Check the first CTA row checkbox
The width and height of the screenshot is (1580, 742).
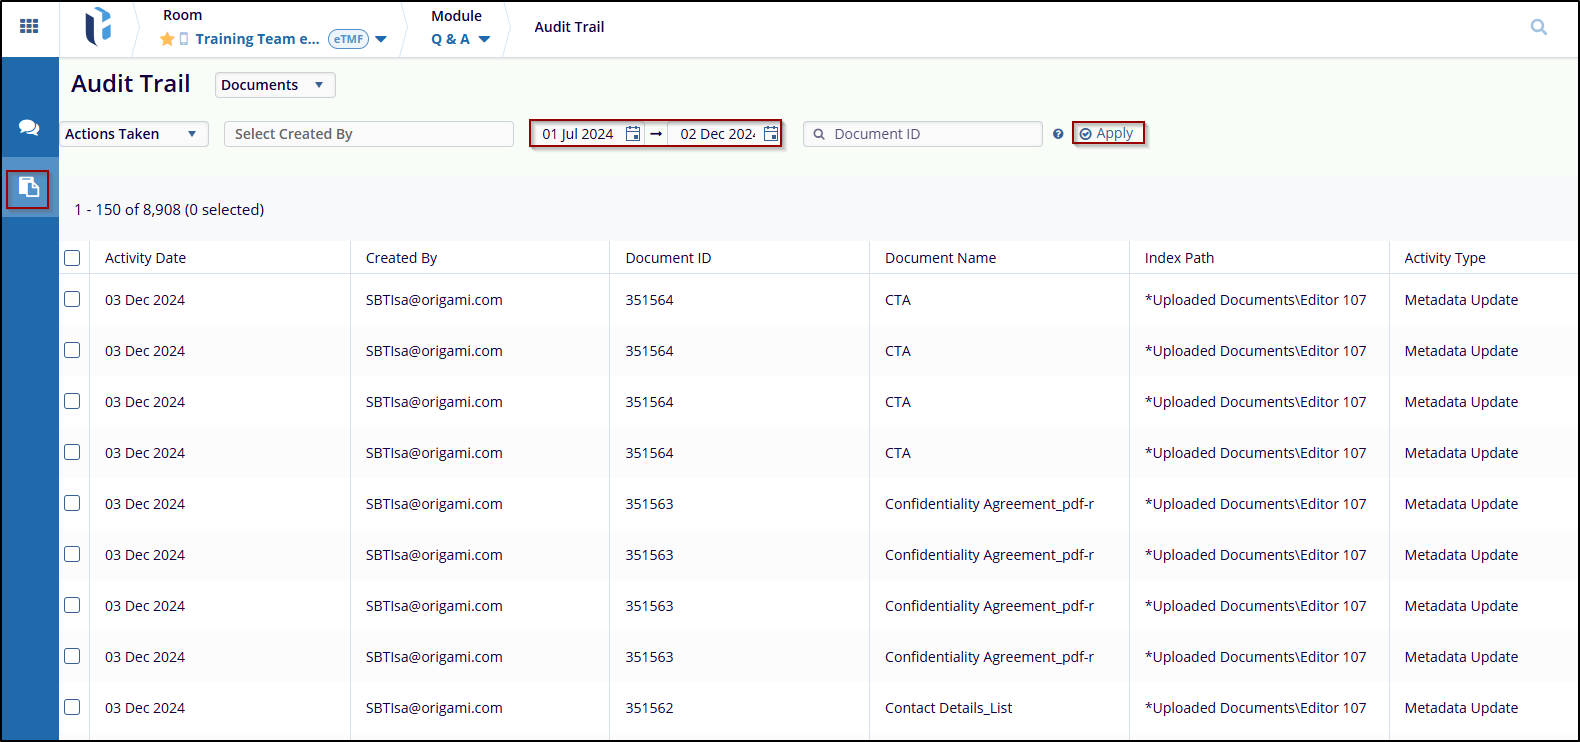72,300
